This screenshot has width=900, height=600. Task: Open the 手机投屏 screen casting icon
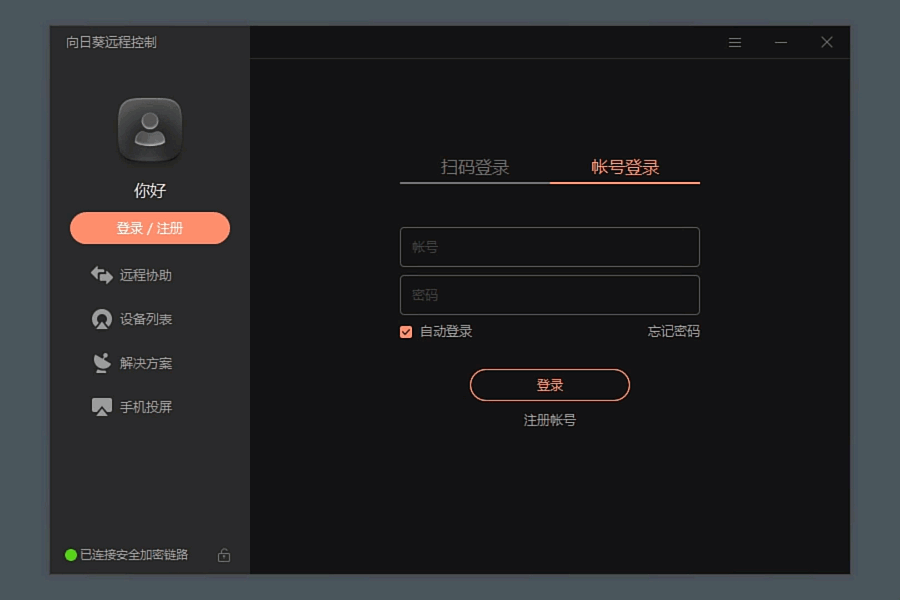pos(102,407)
